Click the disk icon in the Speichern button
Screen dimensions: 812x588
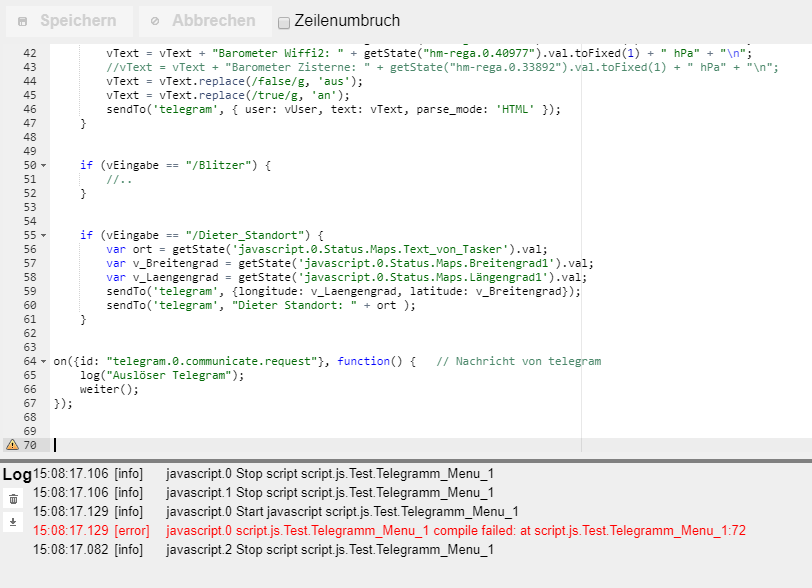pos(22,21)
